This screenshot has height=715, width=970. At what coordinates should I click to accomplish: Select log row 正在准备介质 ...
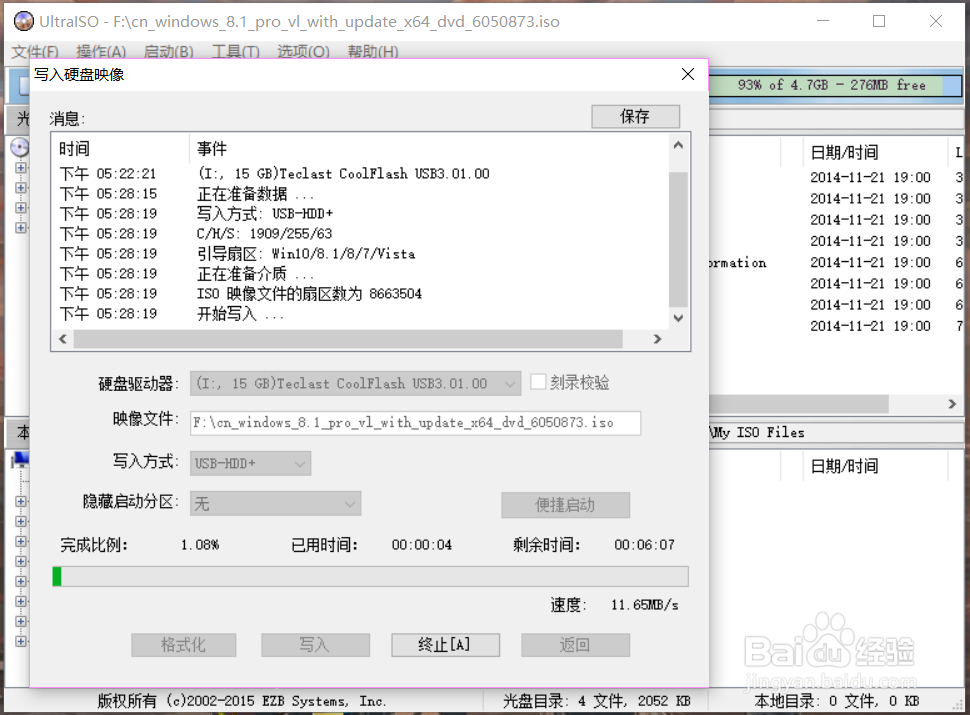(362, 273)
